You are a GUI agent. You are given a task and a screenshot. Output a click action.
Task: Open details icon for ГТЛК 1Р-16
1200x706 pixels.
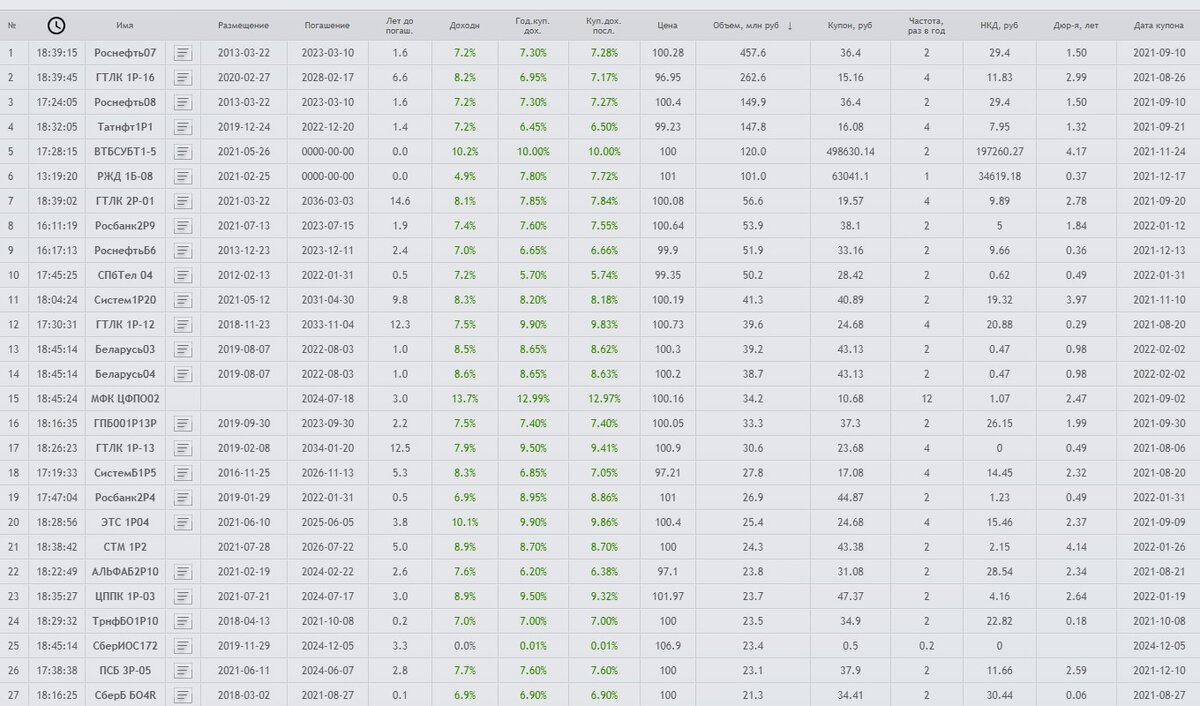[183, 77]
